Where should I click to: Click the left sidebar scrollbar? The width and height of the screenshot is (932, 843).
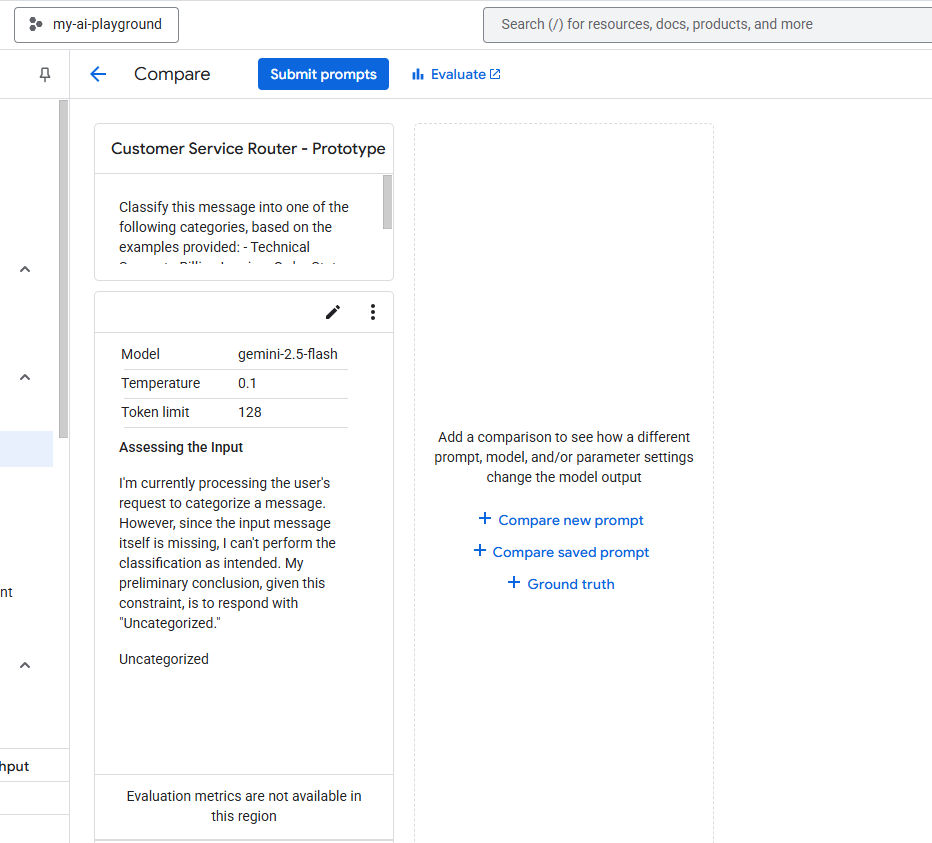point(64,269)
